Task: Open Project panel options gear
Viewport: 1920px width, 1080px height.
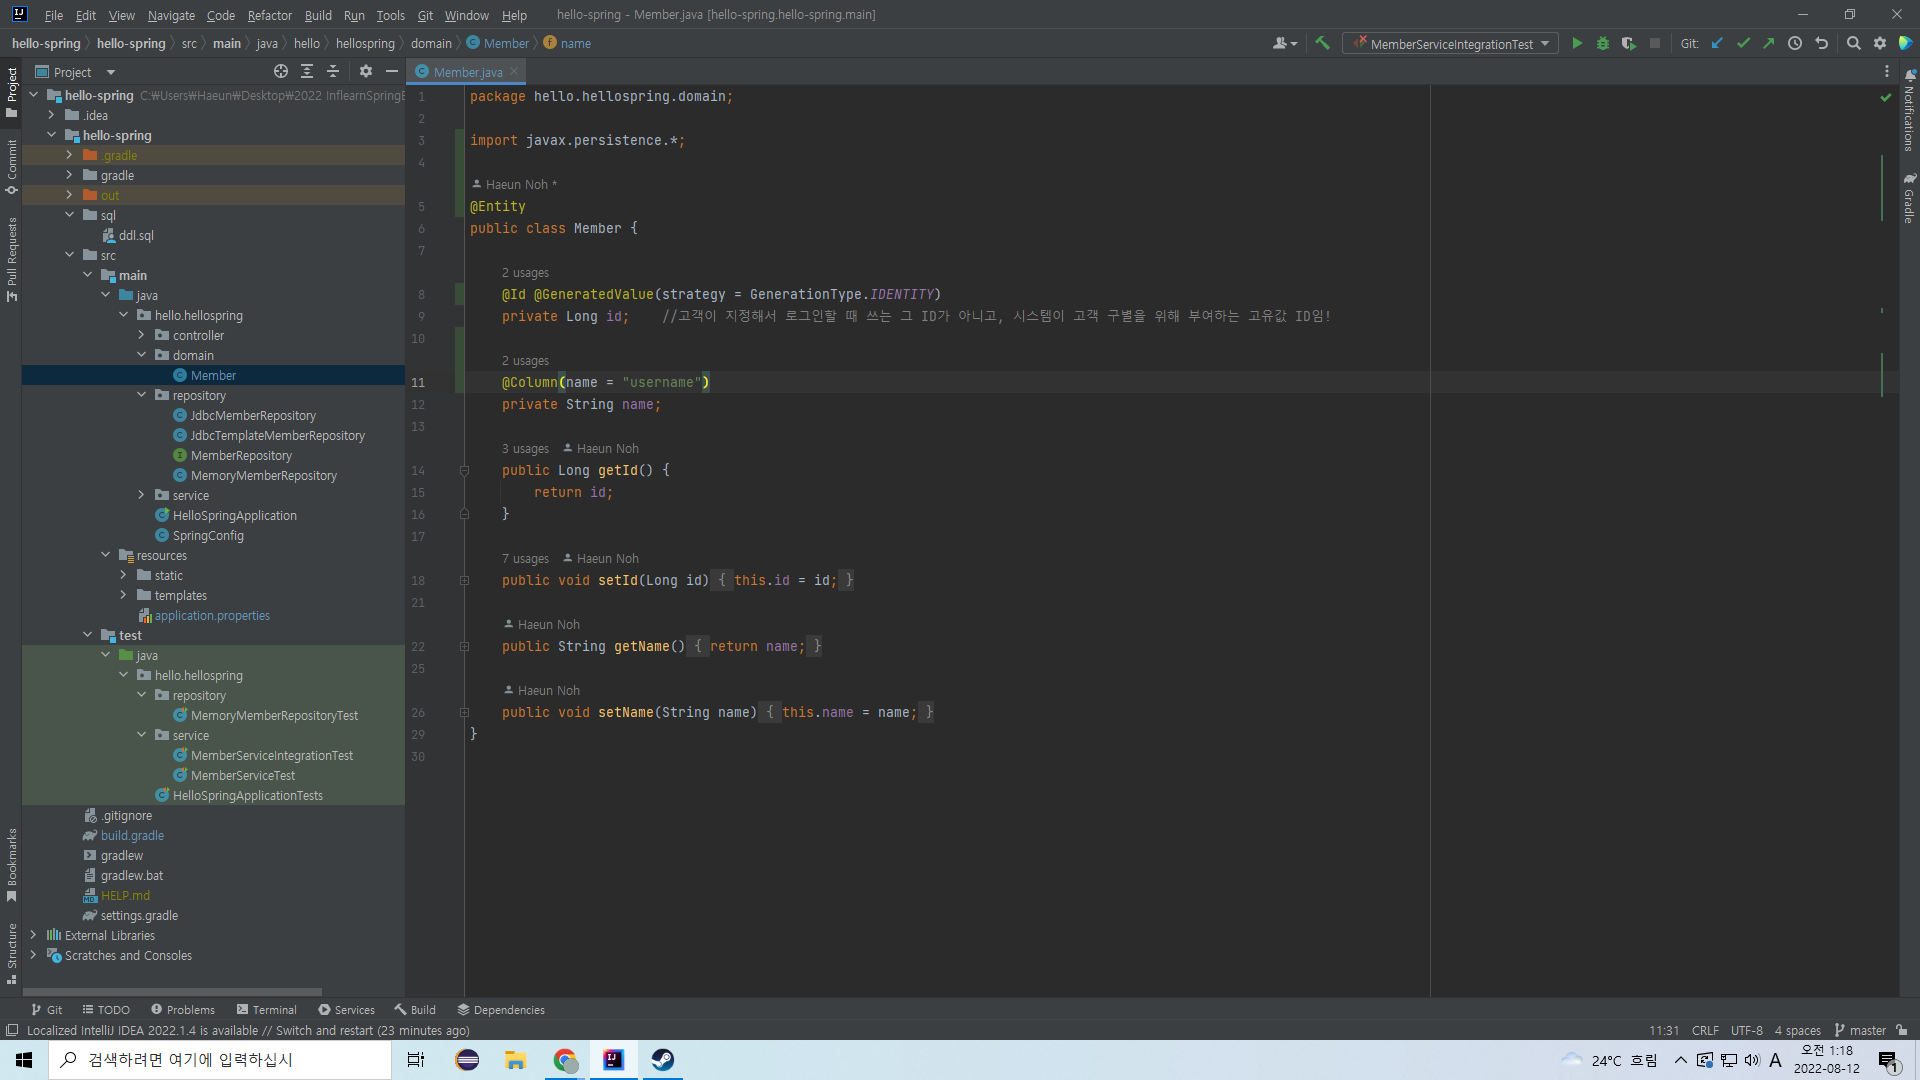Action: pos(366,71)
